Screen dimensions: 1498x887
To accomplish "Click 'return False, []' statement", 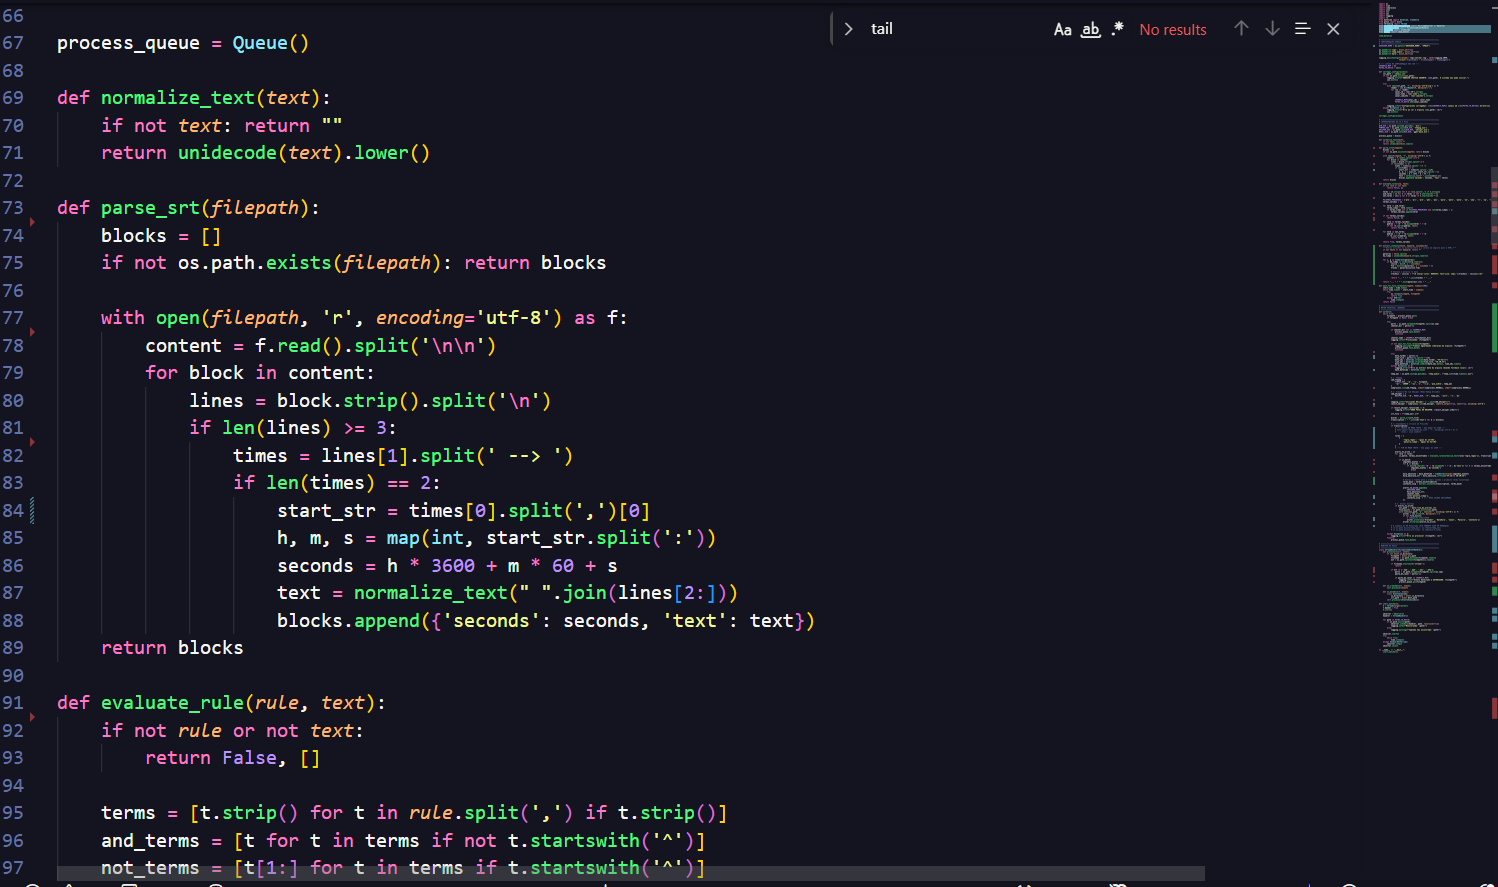I will (232, 758).
